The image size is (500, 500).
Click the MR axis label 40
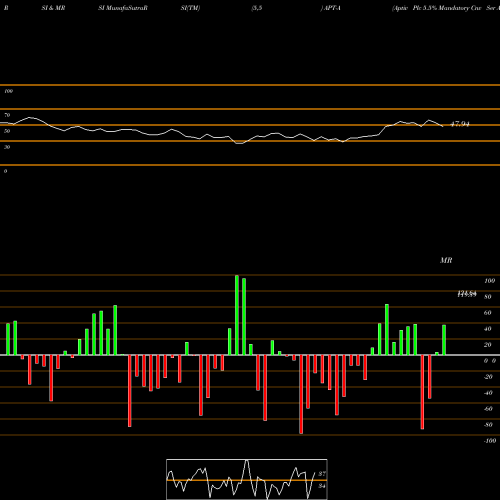488,329
